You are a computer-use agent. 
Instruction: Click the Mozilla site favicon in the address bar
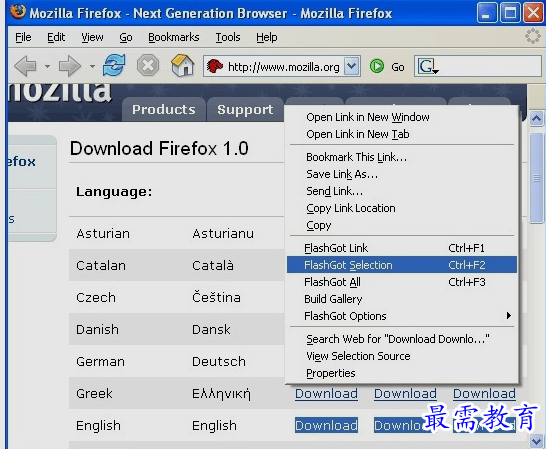click(x=214, y=66)
